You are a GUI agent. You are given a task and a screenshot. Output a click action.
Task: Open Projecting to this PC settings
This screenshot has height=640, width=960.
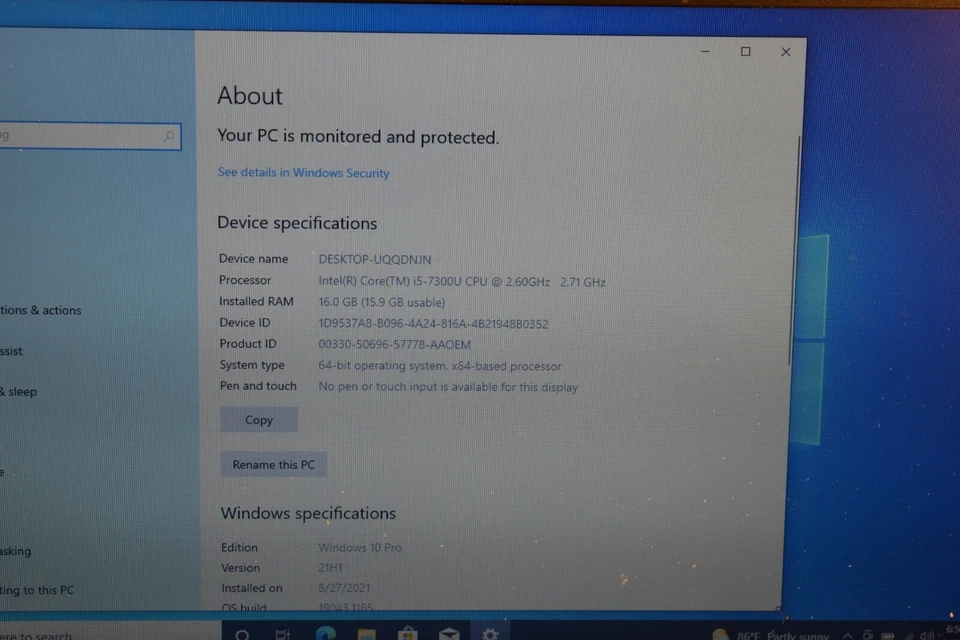[37, 590]
